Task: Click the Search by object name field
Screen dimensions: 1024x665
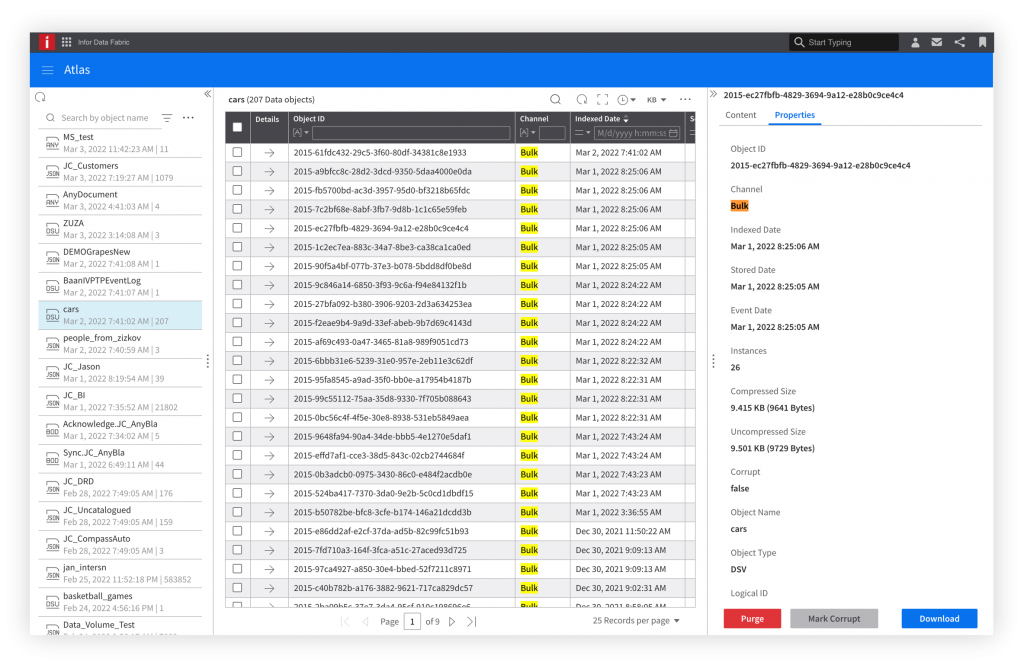Action: [x=104, y=118]
